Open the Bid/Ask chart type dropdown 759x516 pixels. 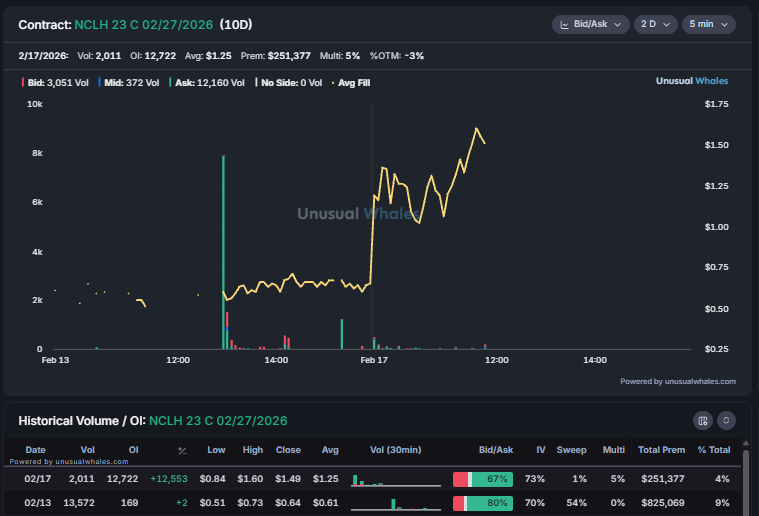coord(589,24)
